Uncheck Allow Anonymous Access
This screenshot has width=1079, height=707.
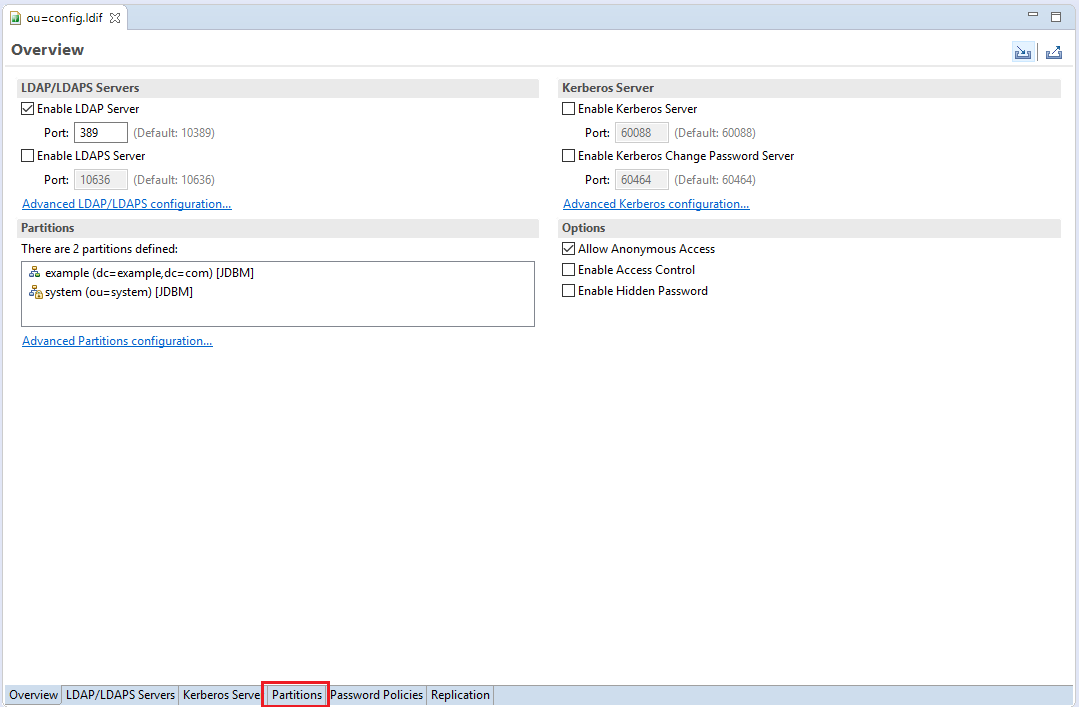(568, 248)
